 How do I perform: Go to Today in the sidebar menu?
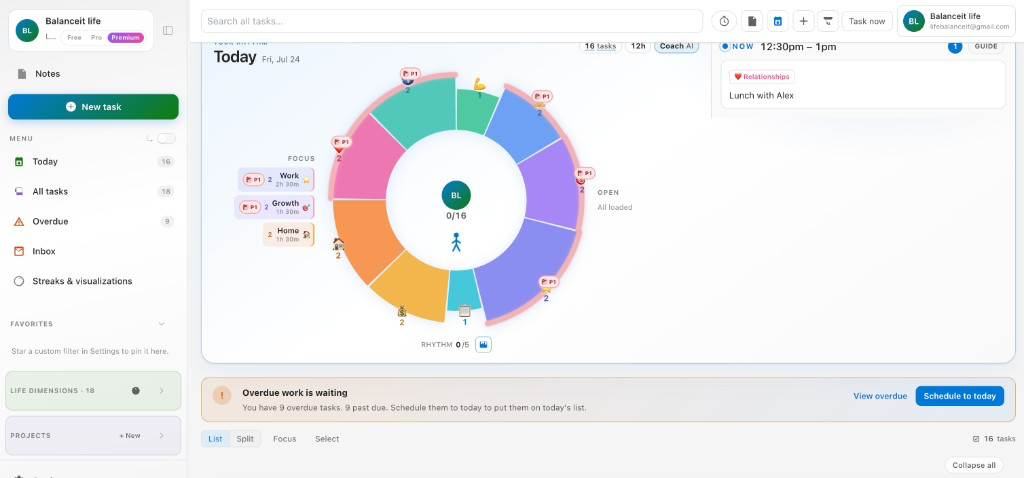point(93,161)
